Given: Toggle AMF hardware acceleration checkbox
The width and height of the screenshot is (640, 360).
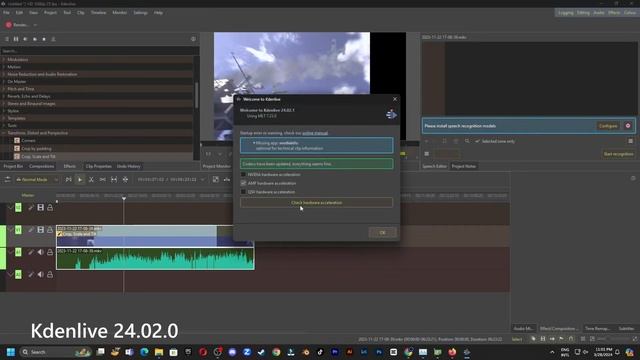Looking at the screenshot, I should tap(243, 183).
